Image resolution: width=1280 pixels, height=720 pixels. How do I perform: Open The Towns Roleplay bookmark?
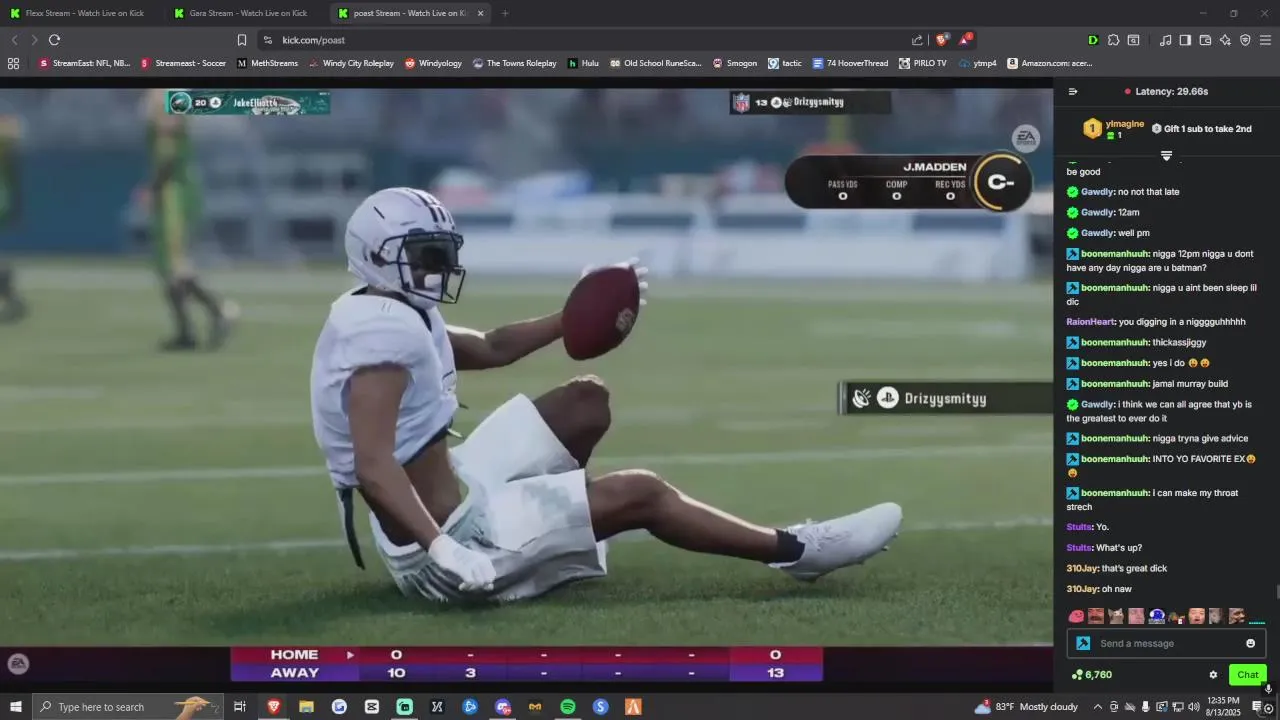coord(514,63)
